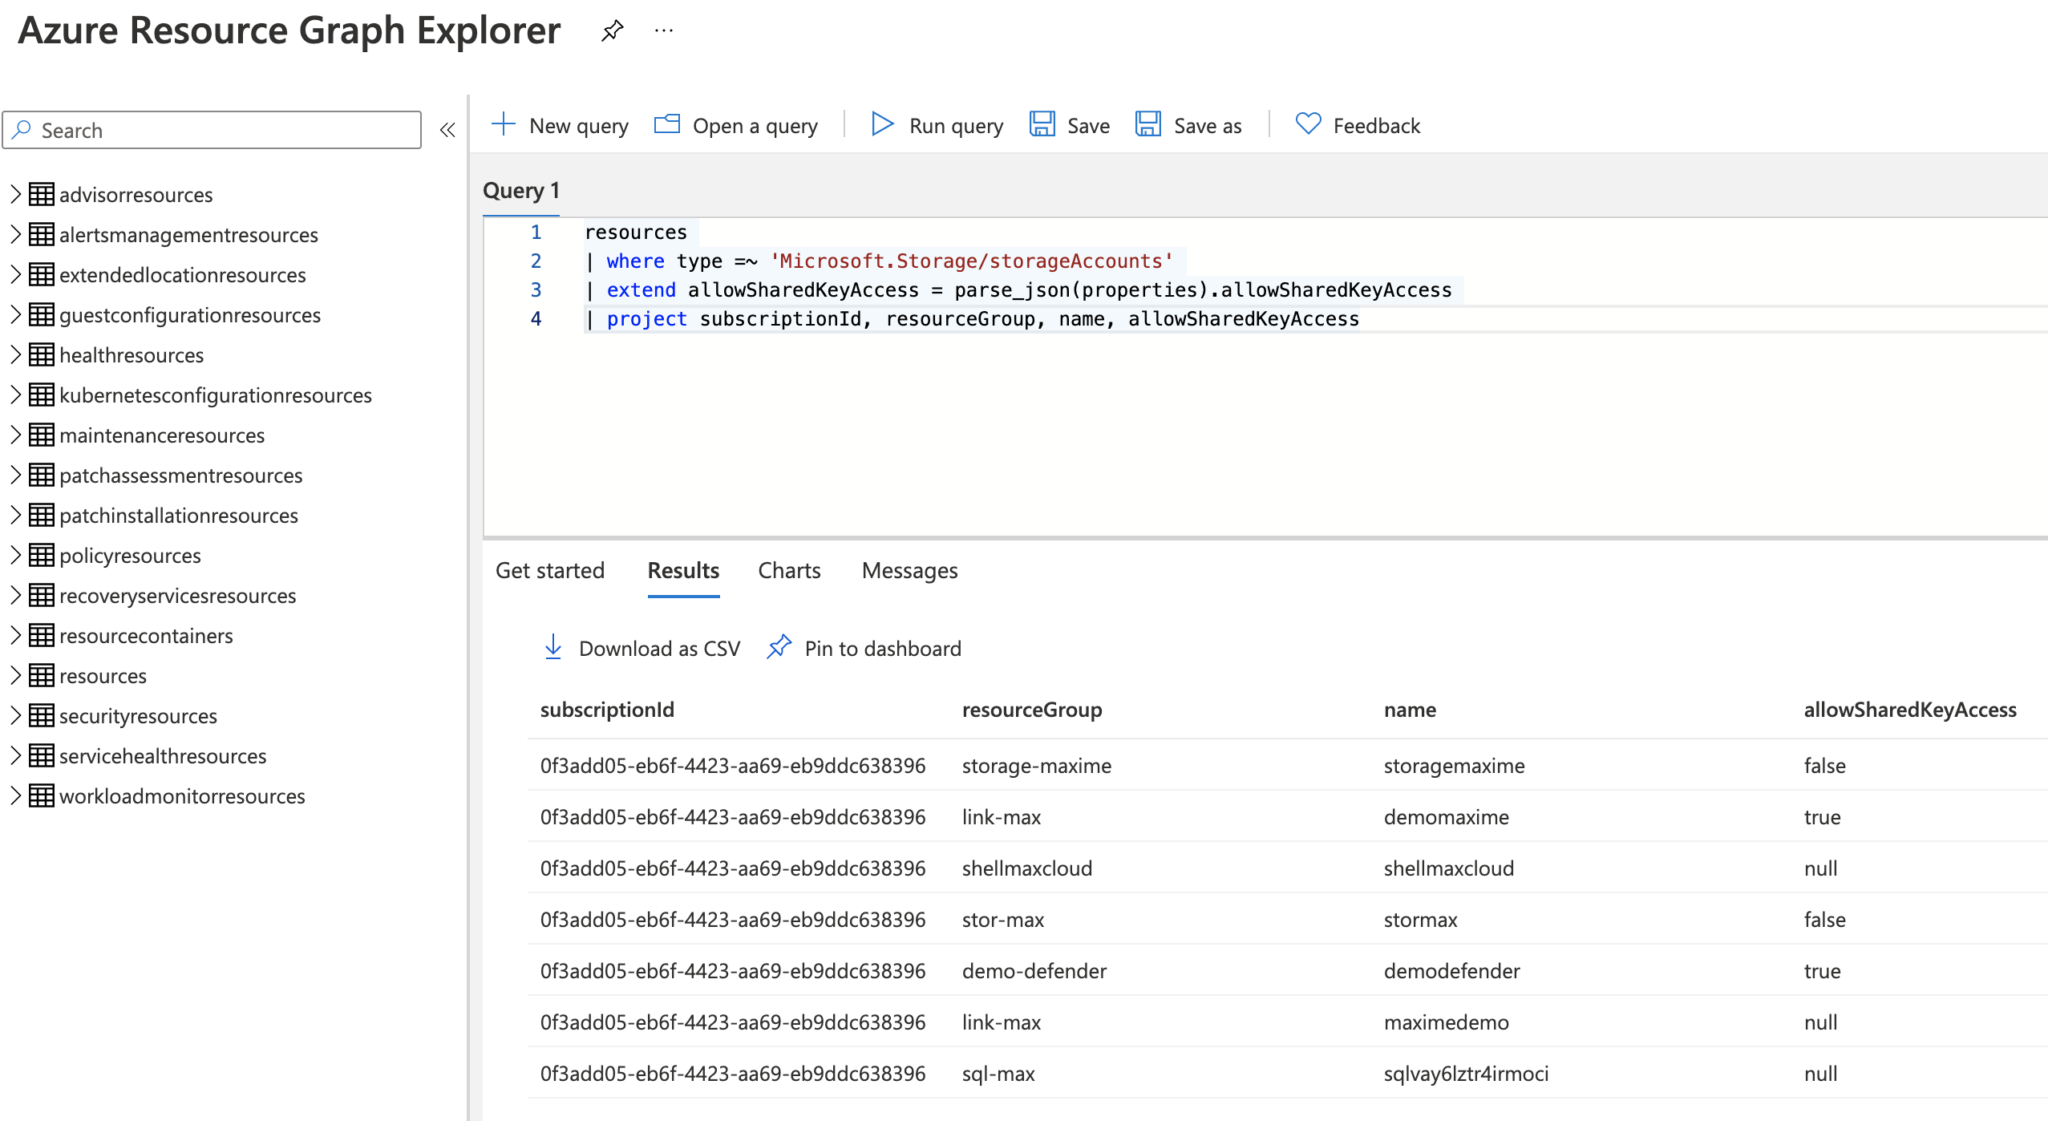2048x1121 pixels.
Task: Click the Save as disk icon
Action: (1148, 125)
